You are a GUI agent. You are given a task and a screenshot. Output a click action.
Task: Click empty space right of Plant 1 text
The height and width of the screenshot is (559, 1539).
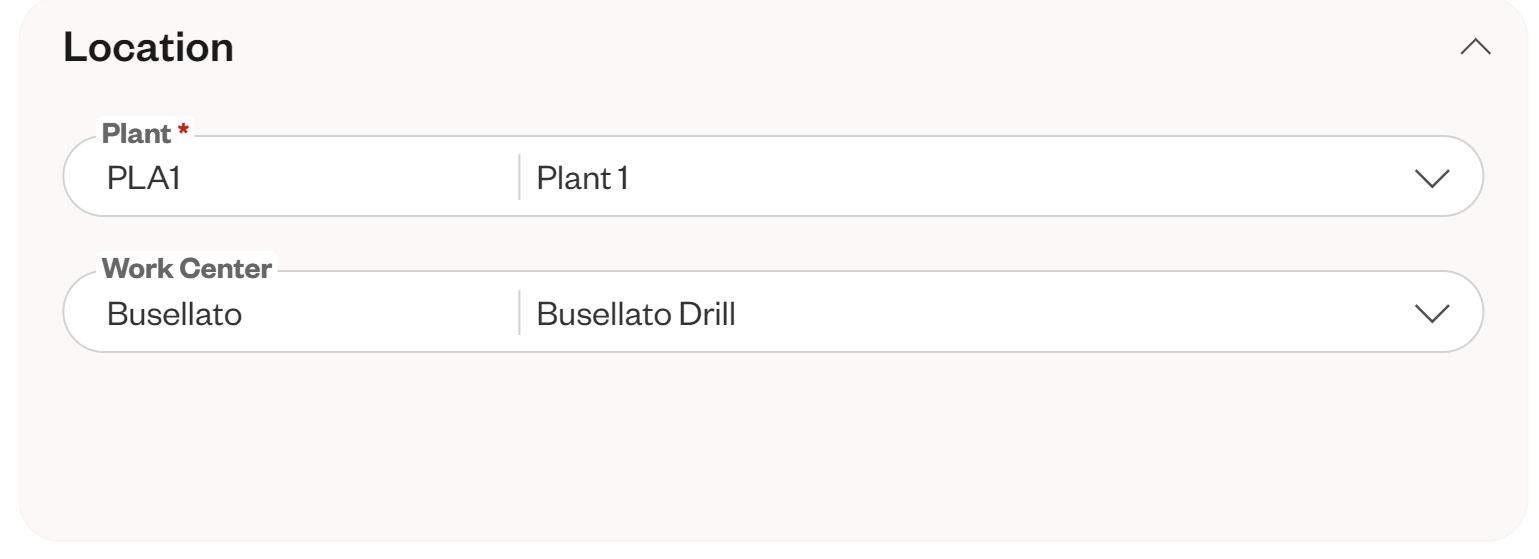pos(1000,178)
